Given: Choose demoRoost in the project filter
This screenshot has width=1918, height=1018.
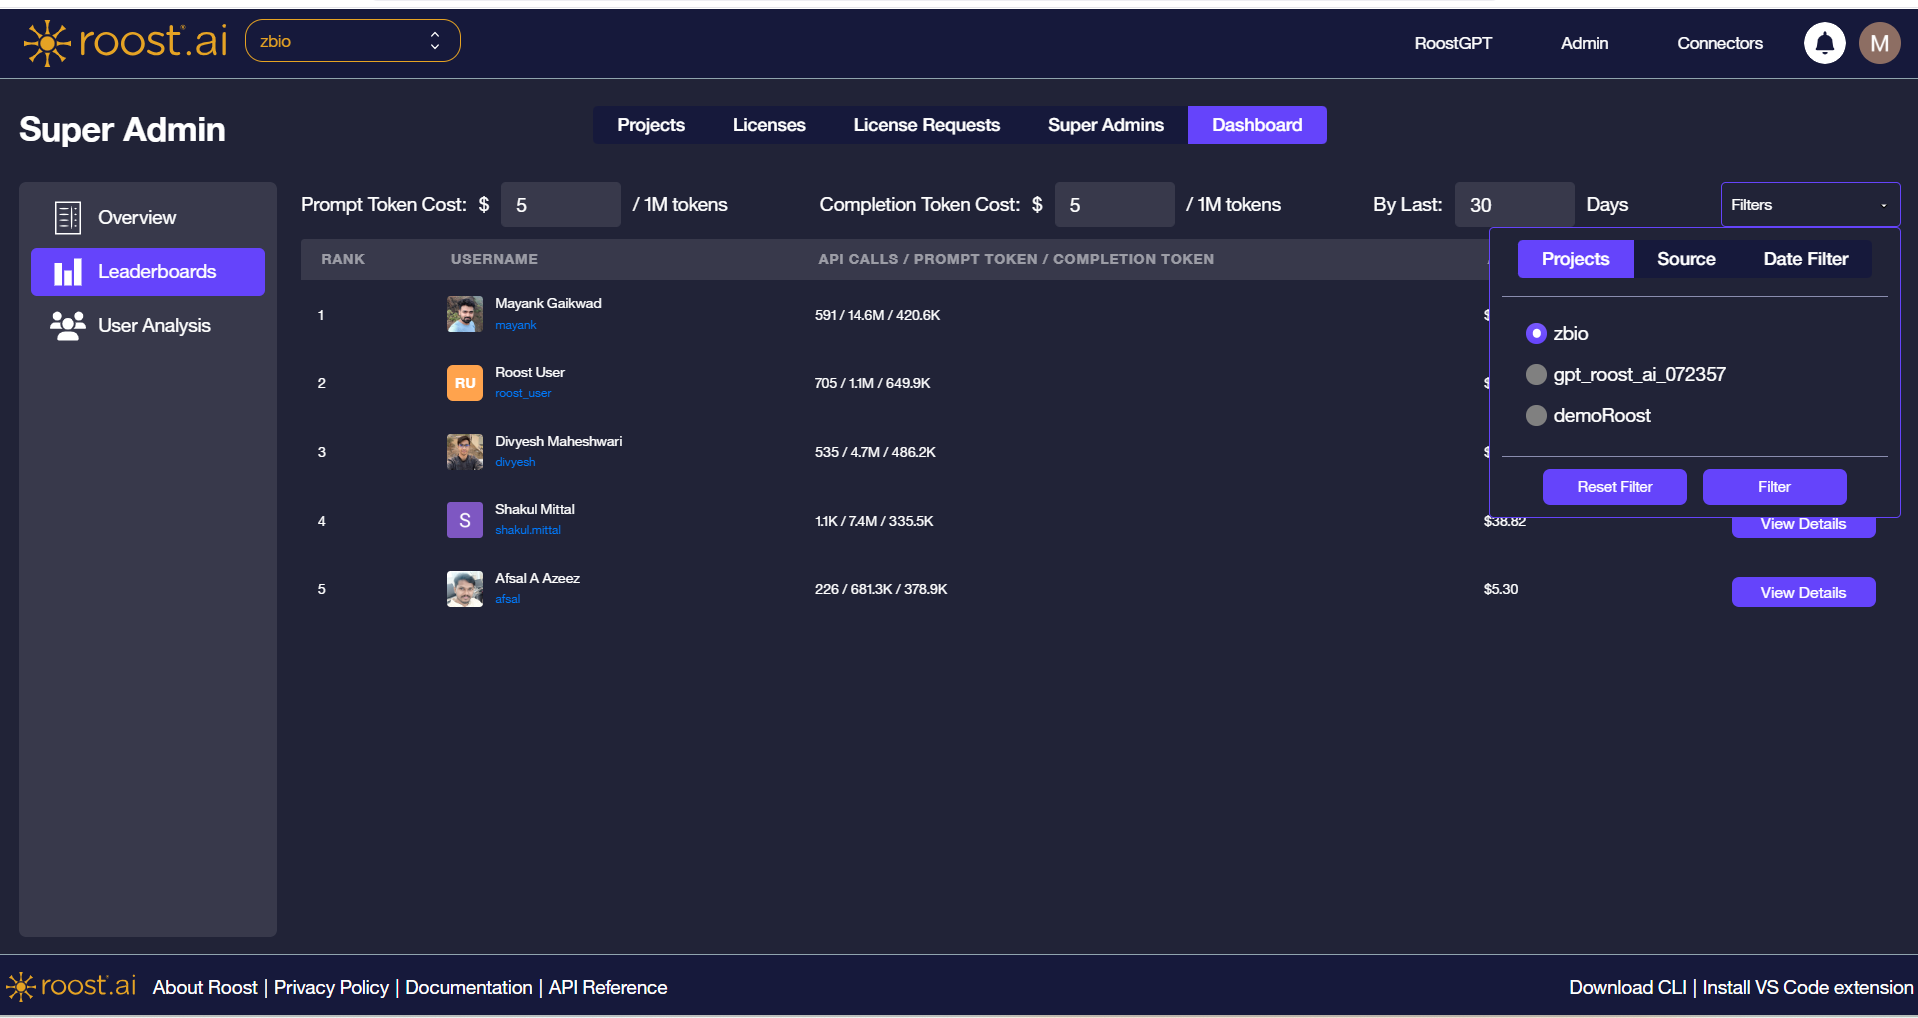Looking at the screenshot, I should tap(1536, 415).
